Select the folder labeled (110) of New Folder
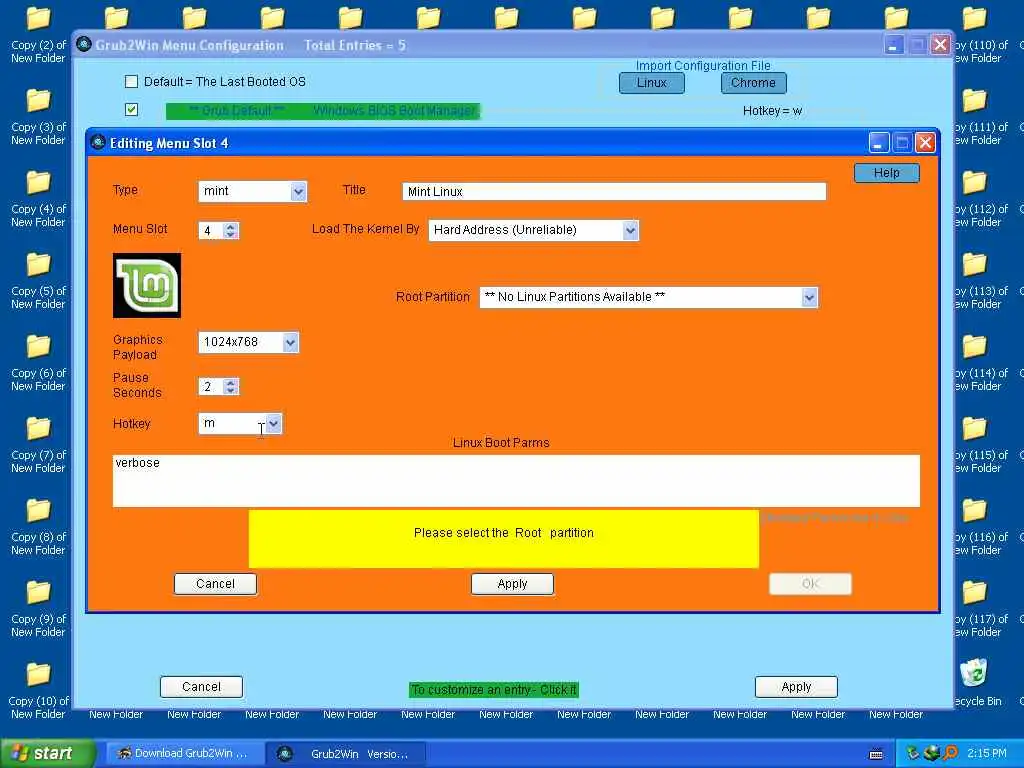The height and width of the screenshot is (768, 1024). [x=981, y=36]
